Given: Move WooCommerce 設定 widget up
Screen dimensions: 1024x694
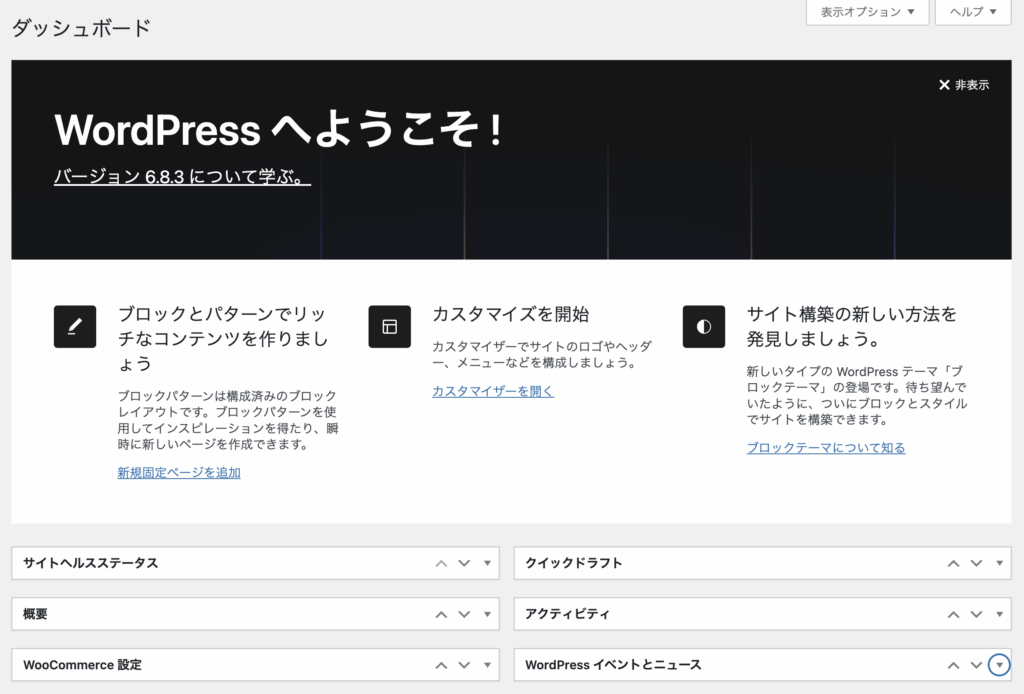Looking at the screenshot, I should [441, 665].
